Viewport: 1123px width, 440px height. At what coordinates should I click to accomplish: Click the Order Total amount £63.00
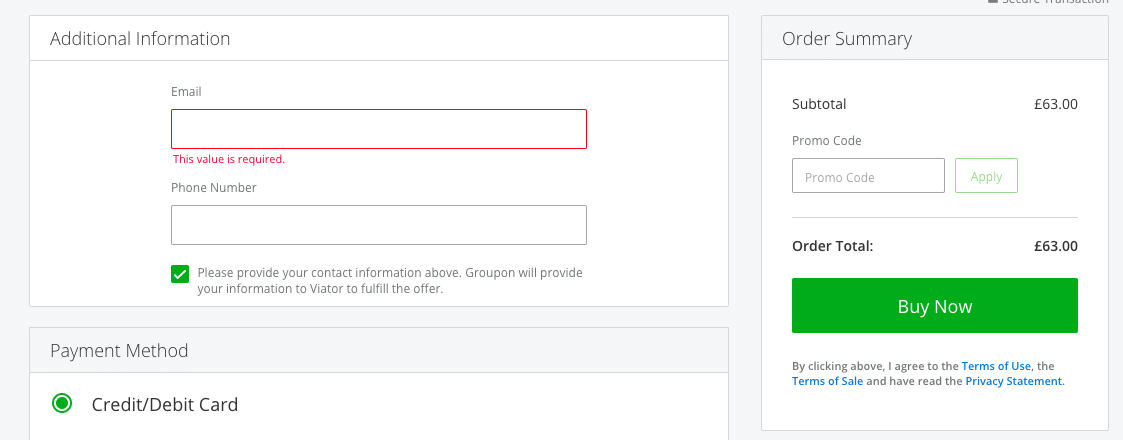(1055, 246)
